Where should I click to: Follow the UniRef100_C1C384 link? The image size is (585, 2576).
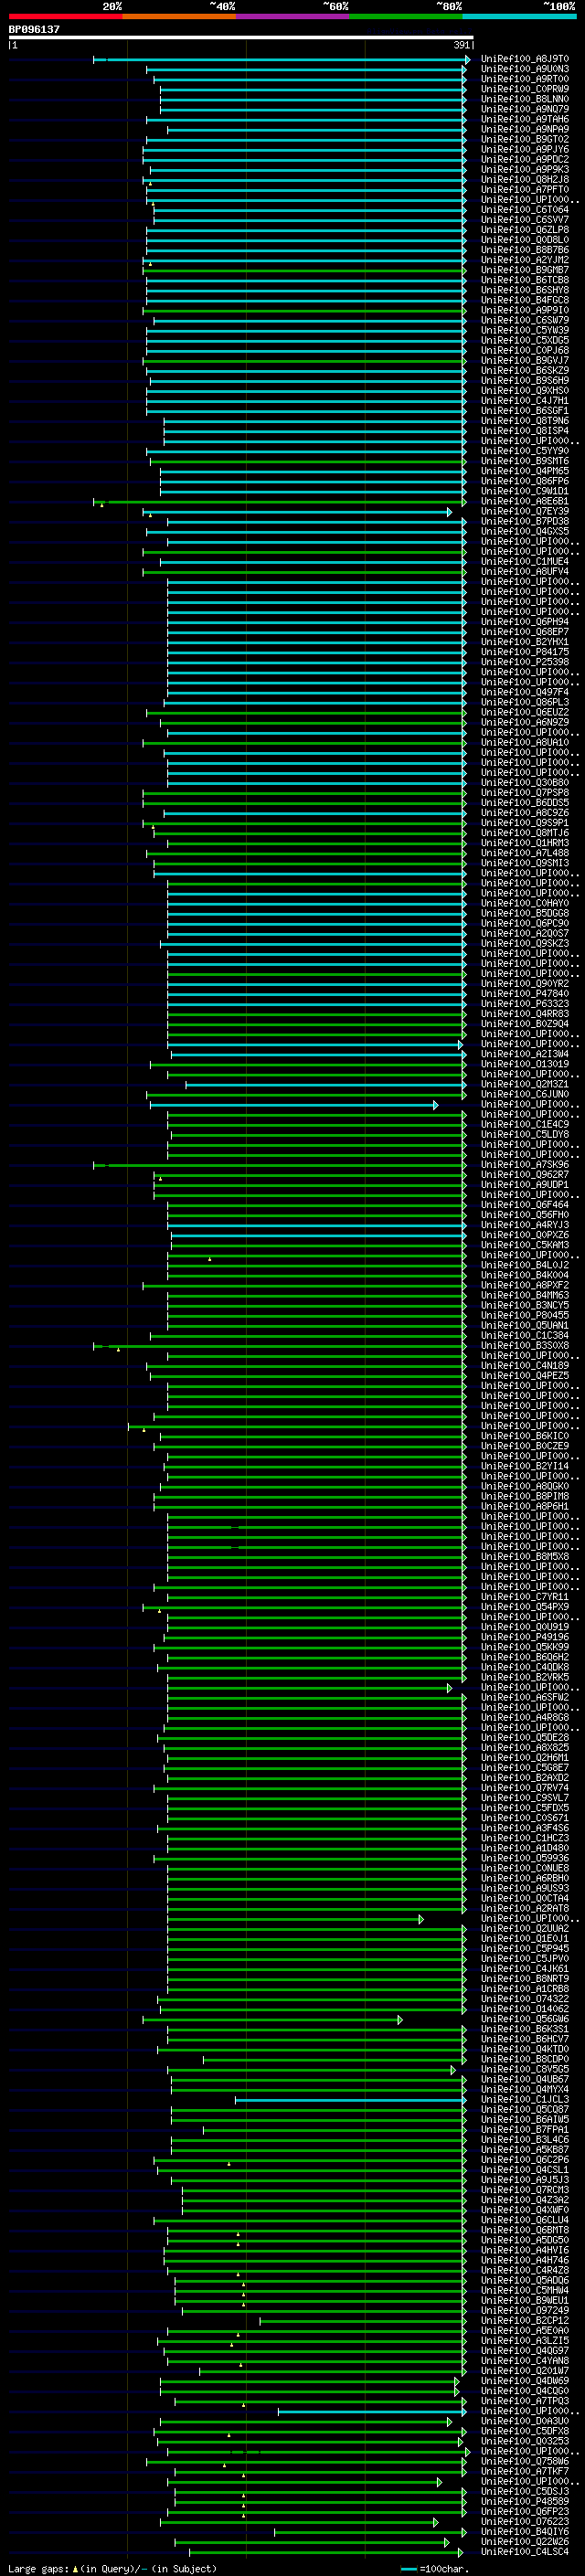click(x=524, y=1336)
